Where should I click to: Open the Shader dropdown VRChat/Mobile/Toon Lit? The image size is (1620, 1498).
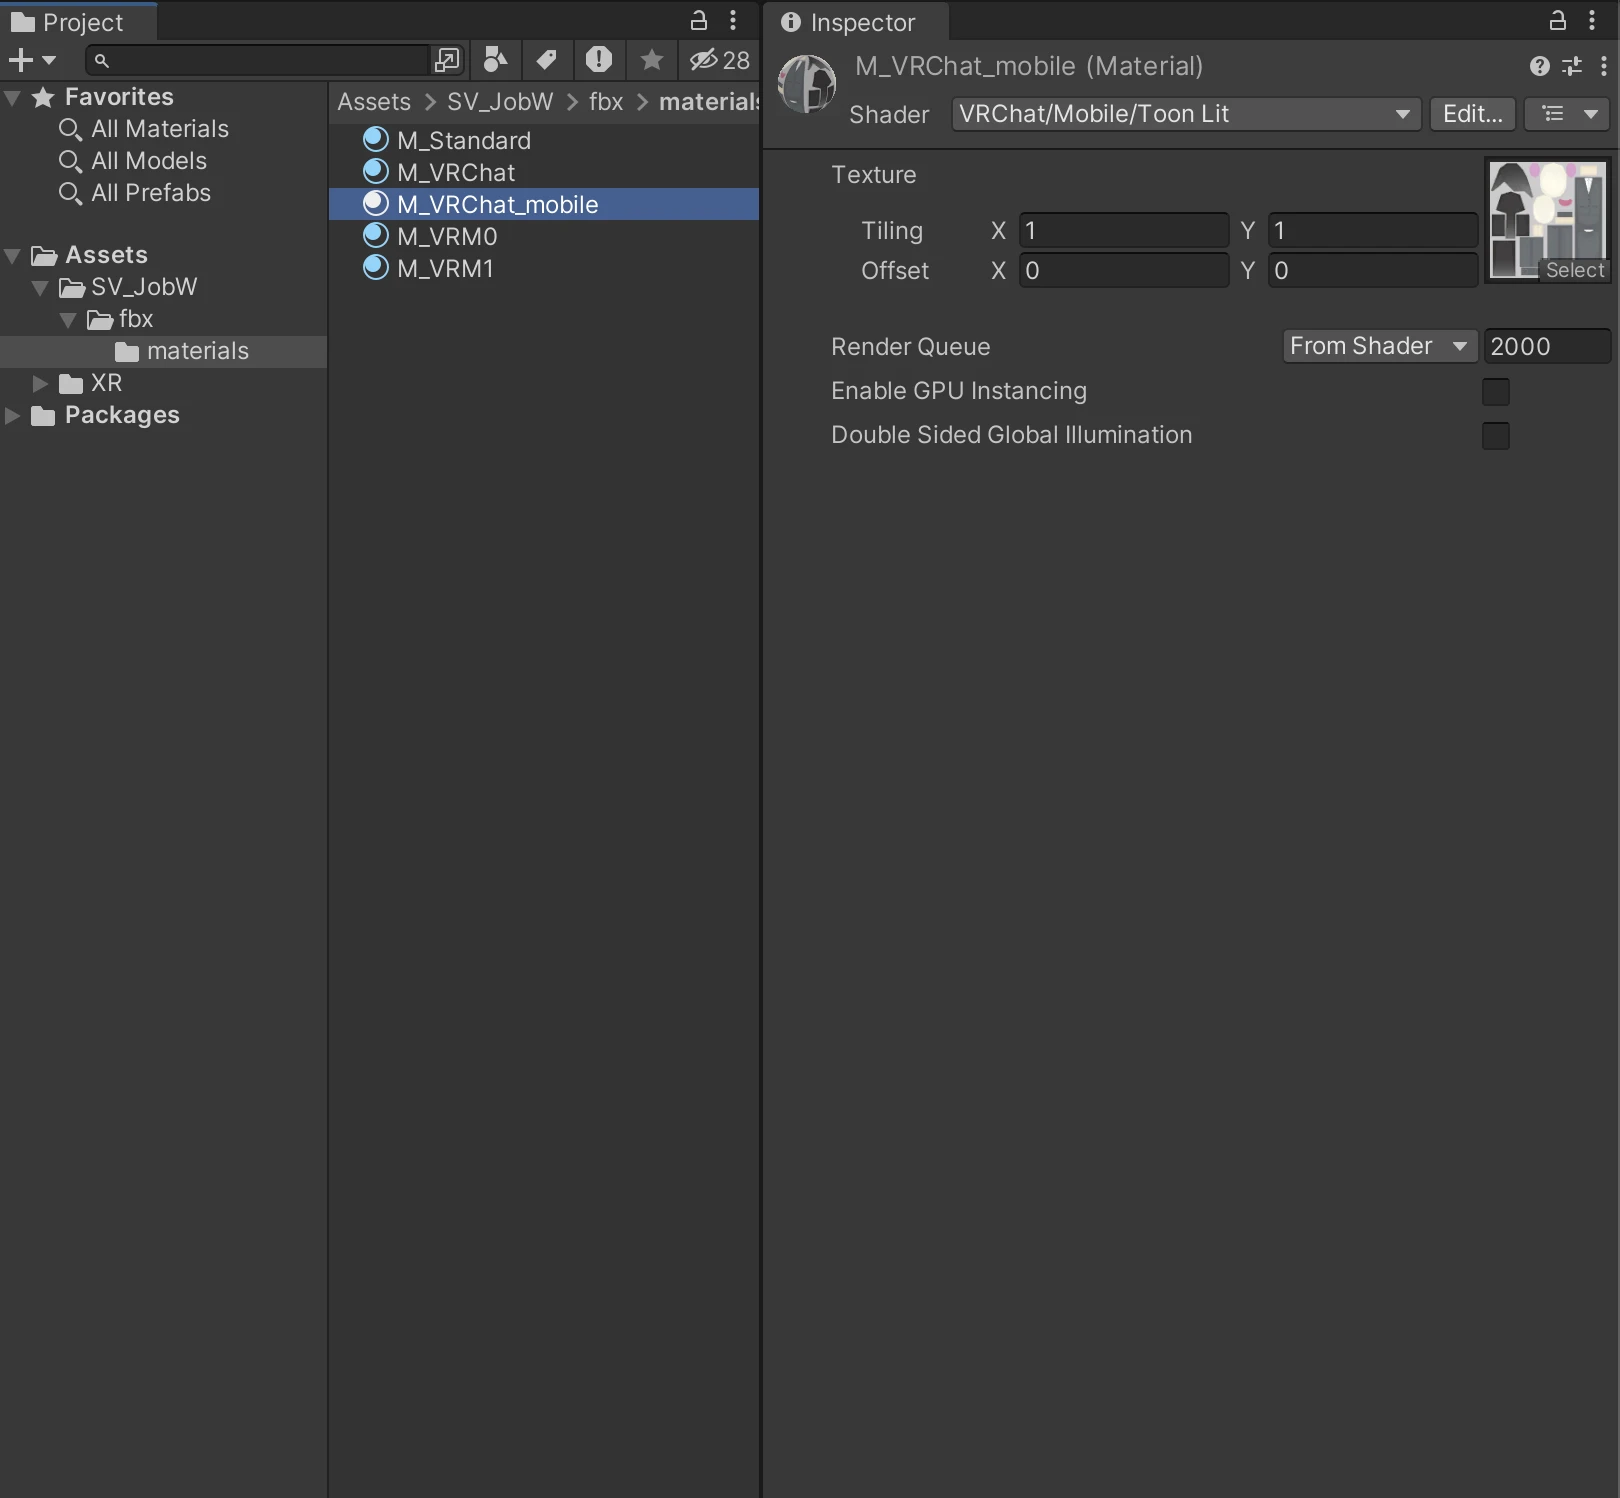point(1186,114)
